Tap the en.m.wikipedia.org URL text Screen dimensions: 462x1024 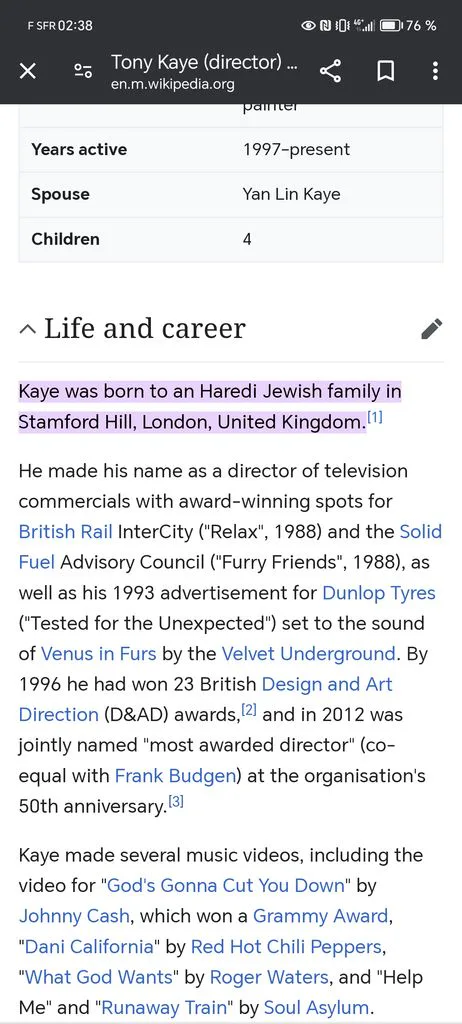pos(173,84)
